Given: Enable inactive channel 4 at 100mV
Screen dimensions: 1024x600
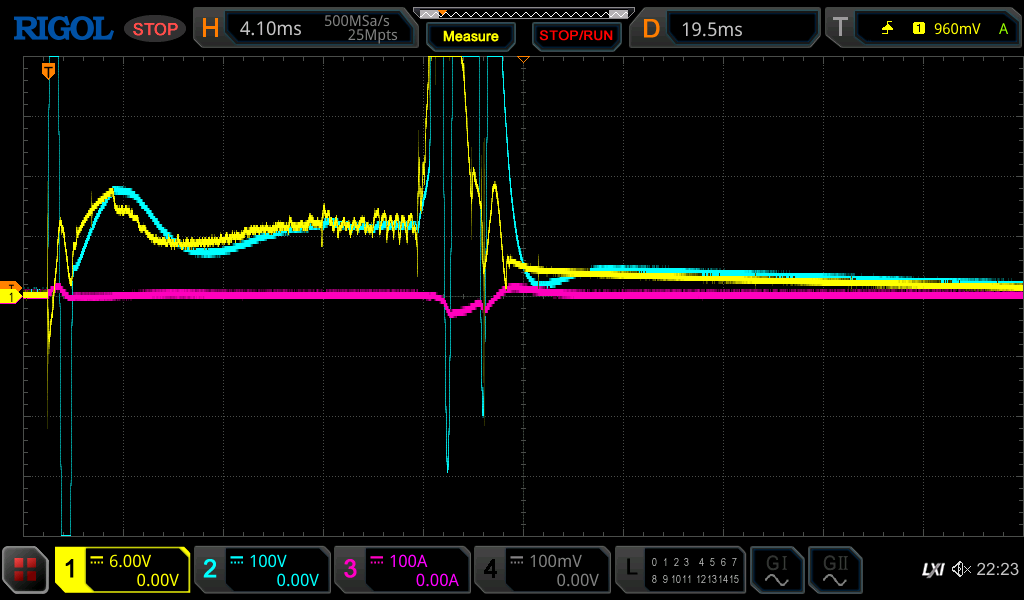Looking at the screenshot, I should [x=541, y=570].
